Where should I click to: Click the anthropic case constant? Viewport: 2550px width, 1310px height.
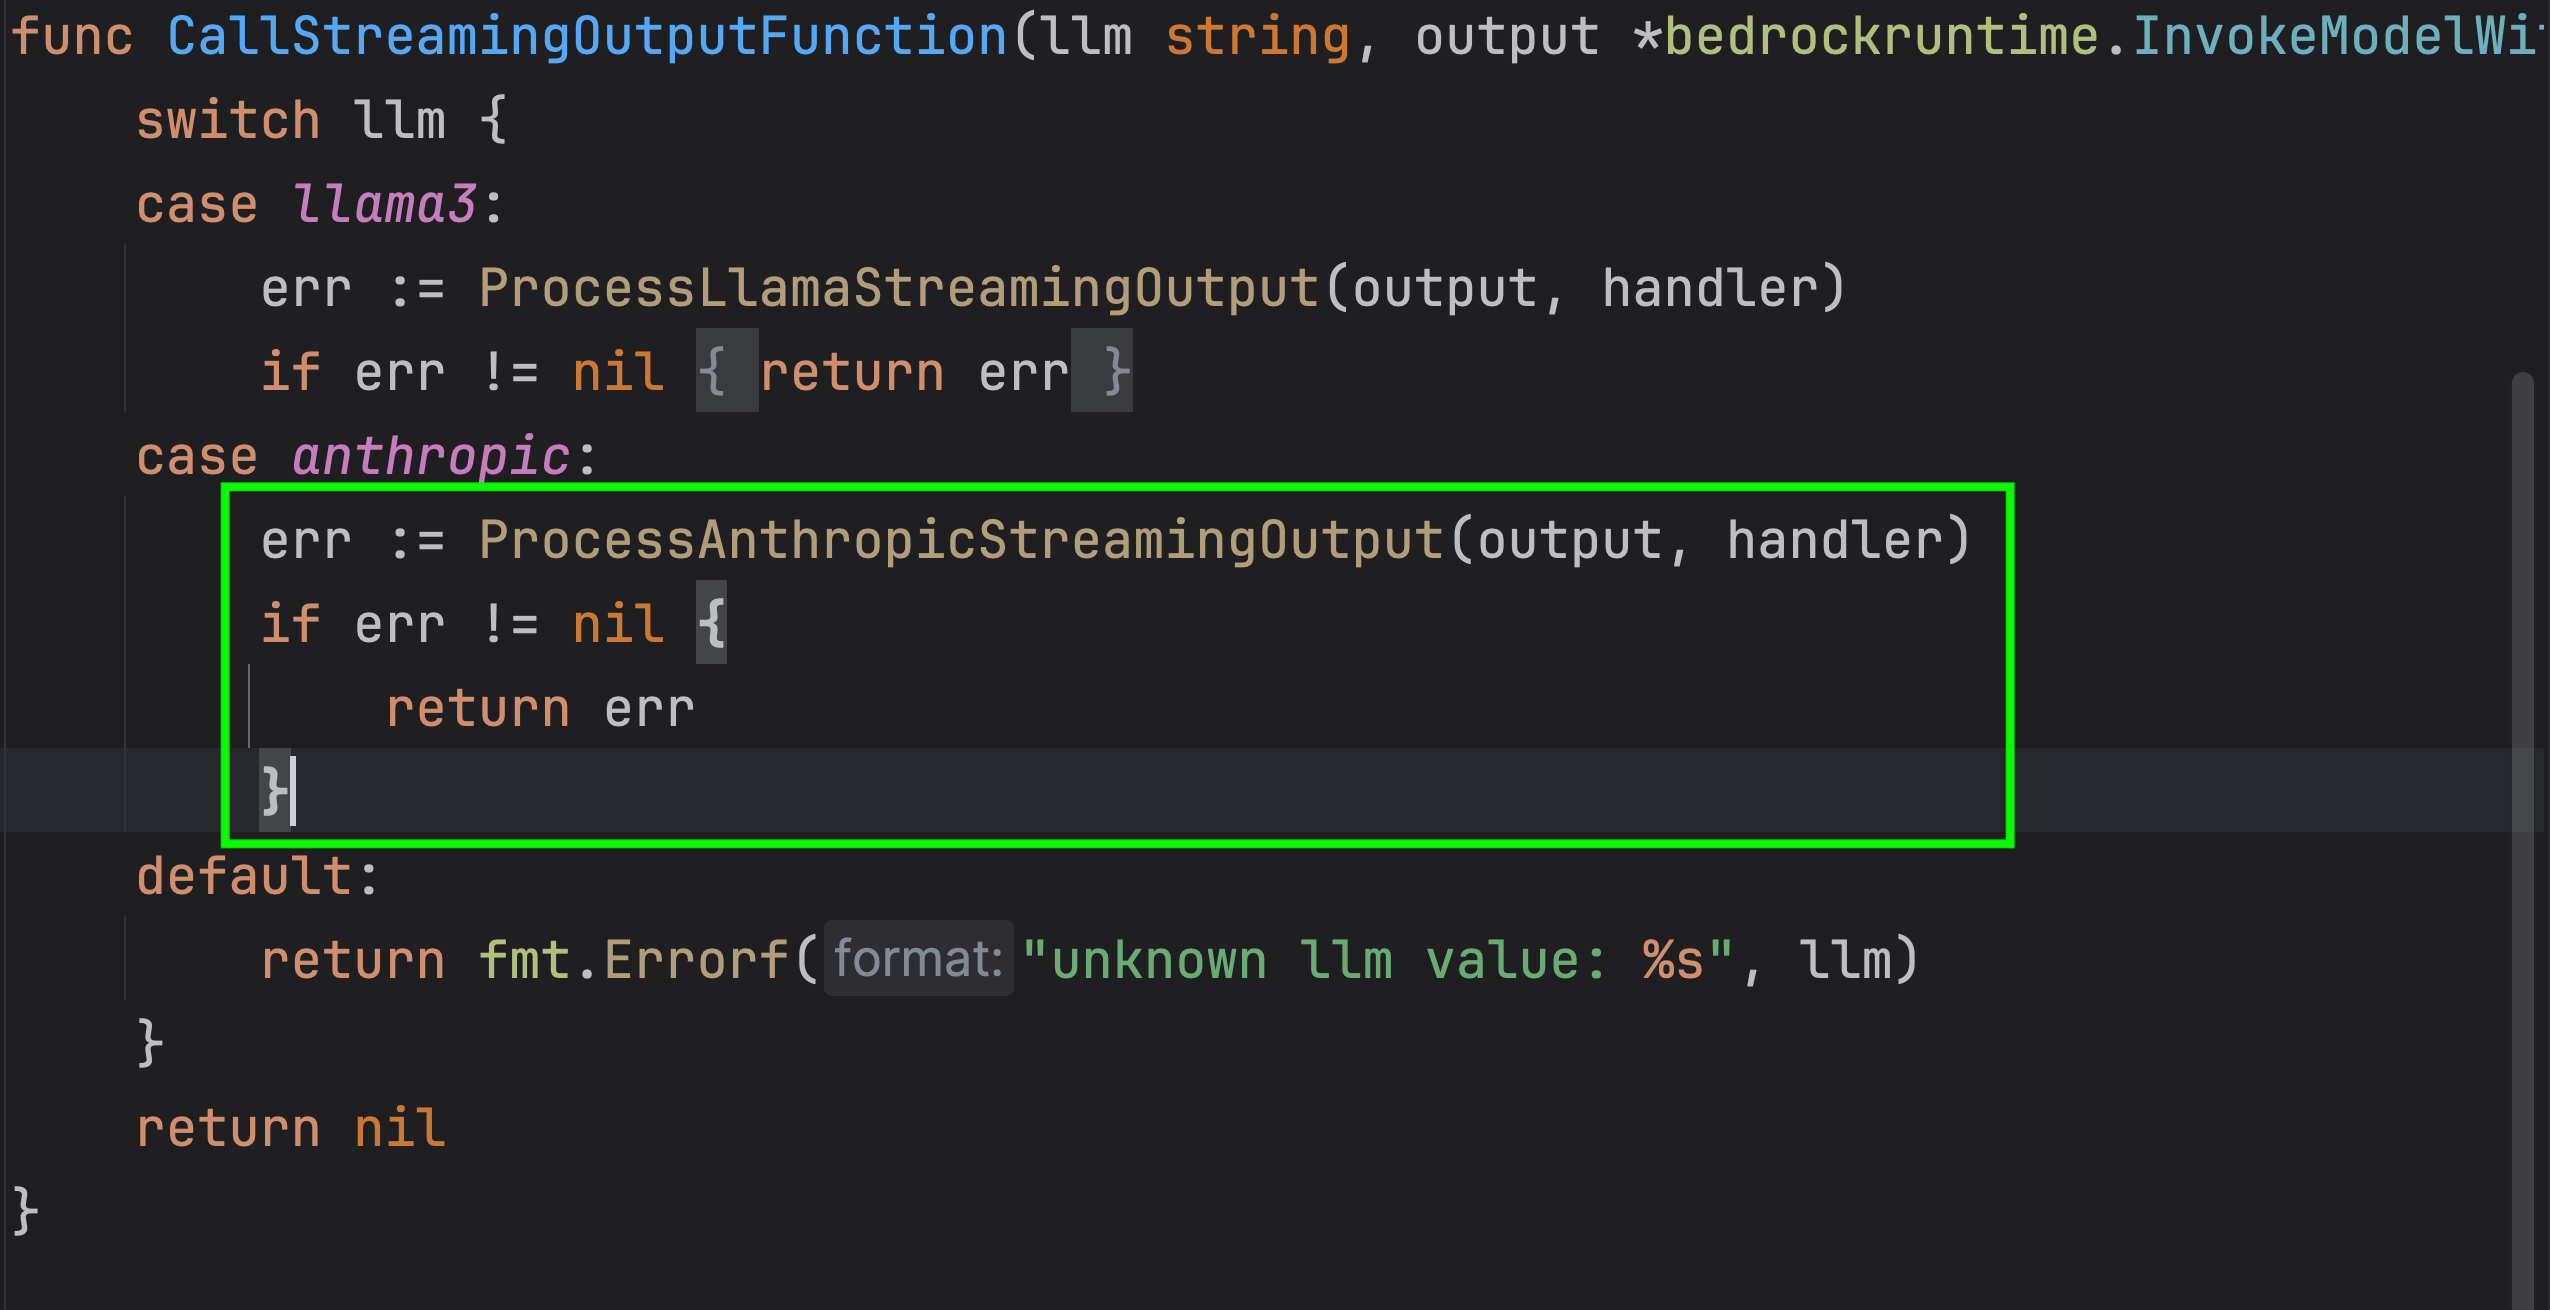coord(431,457)
